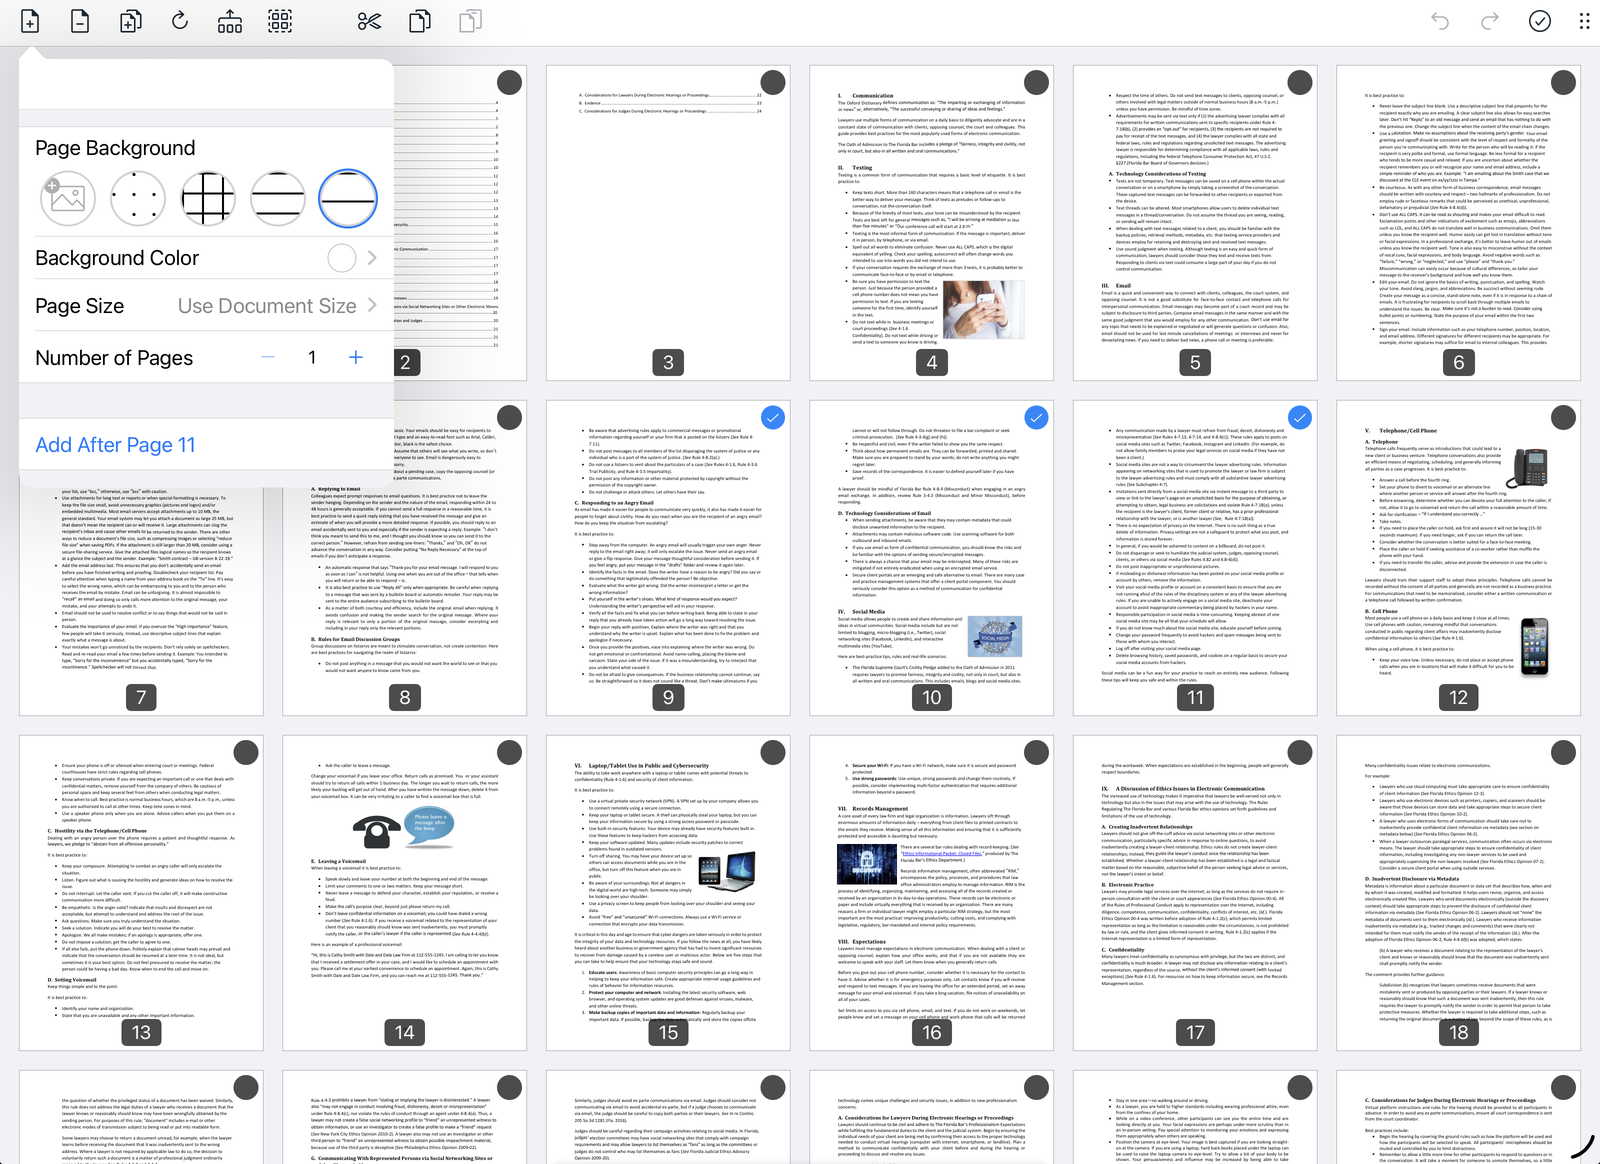Screen dimensions: 1600x1164
Task: Click the select all pages icon
Action: (x=280, y=21)
